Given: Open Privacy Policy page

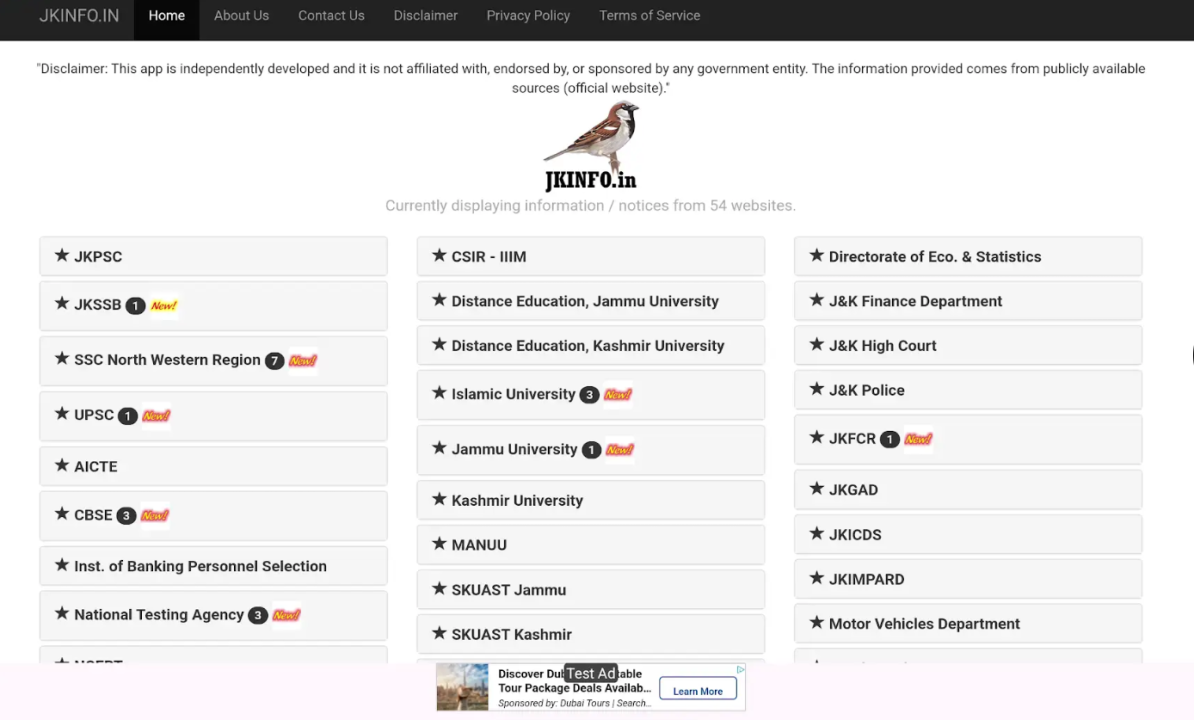Looking at the screenshot, I should click(528, 16).
